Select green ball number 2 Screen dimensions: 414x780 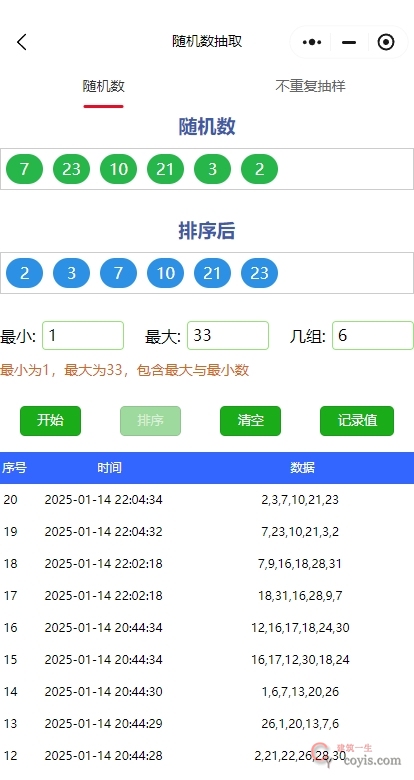(x=259, y=169)
